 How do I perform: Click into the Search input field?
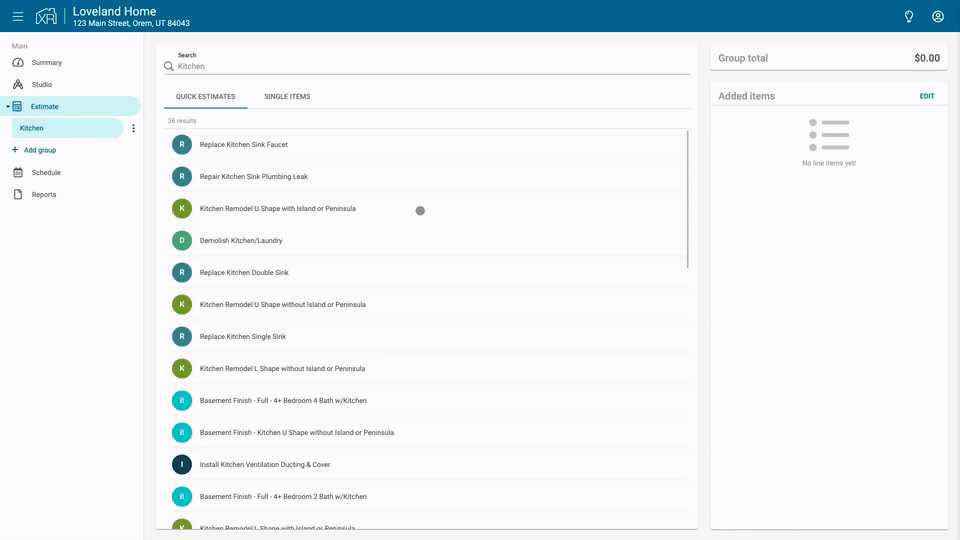pos(430,66)
